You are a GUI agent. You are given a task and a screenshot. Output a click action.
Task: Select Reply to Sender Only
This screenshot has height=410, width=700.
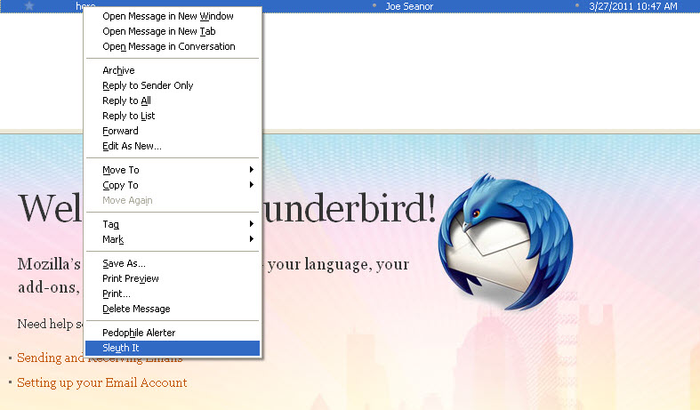pyautogui.click(x=172, y=86)
